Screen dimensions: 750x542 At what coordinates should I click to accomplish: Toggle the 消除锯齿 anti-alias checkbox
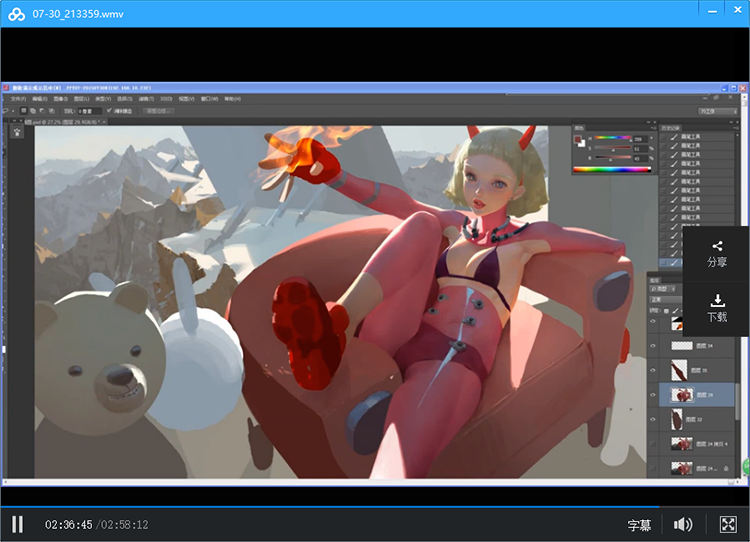coord(109,110)
